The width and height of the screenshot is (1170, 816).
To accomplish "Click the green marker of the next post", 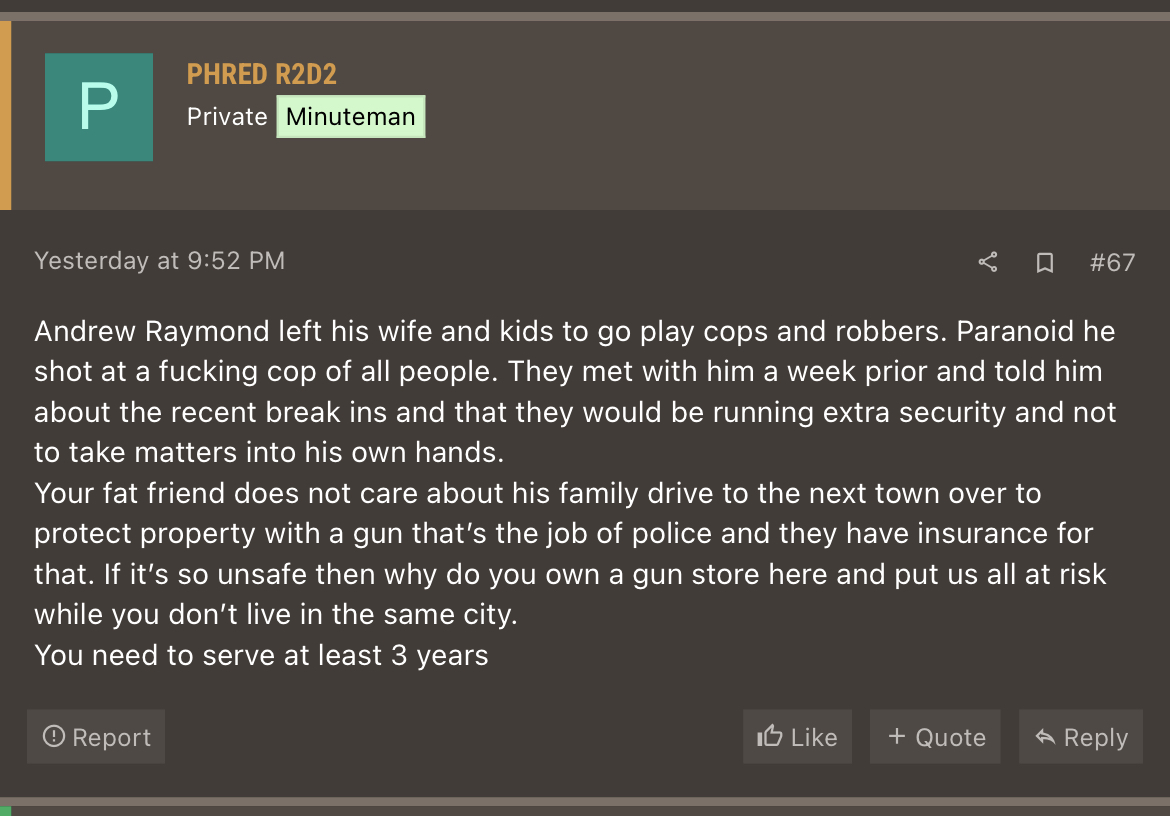I will [x=5, y=811].
